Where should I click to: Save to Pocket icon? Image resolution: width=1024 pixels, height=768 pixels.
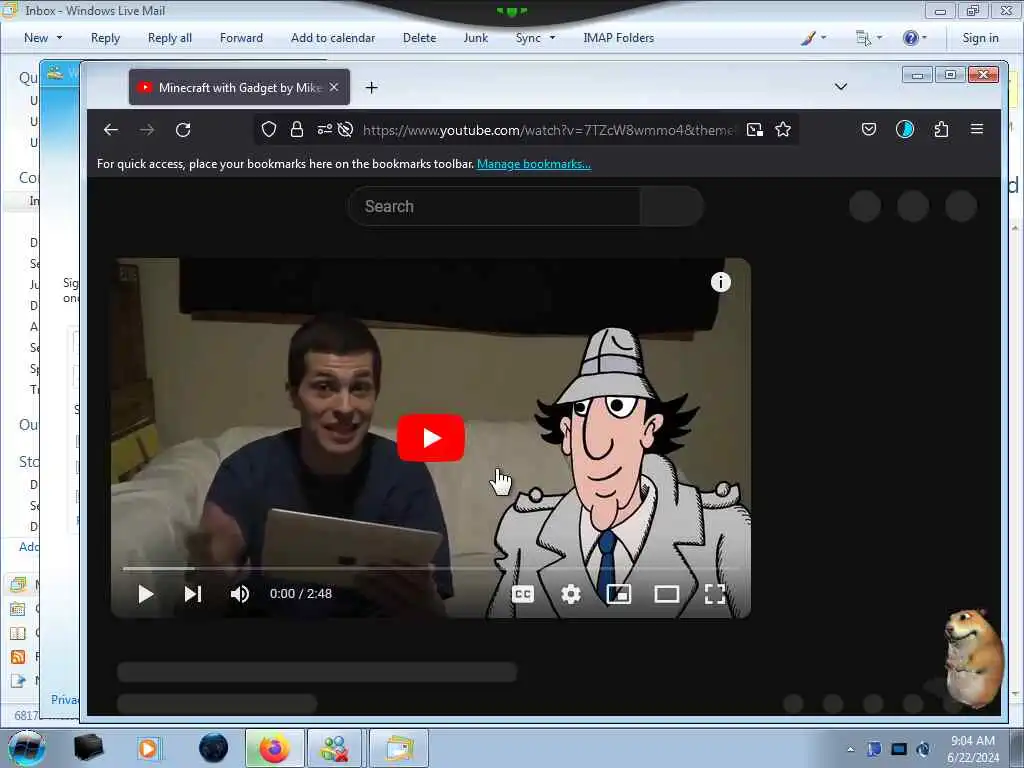(x=869, y=129)
